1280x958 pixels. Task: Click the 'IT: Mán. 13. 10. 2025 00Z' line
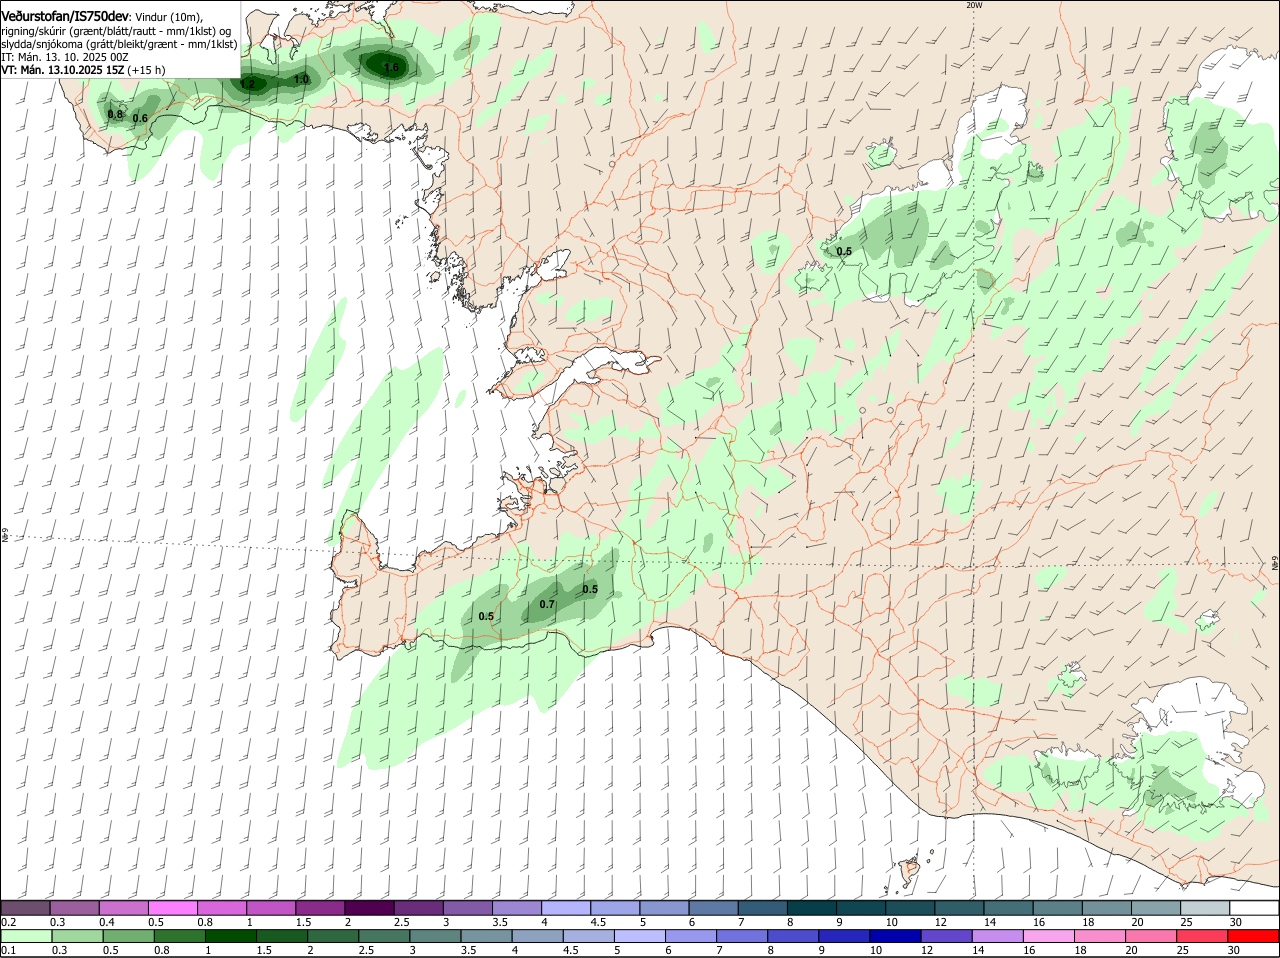[65, 57]
